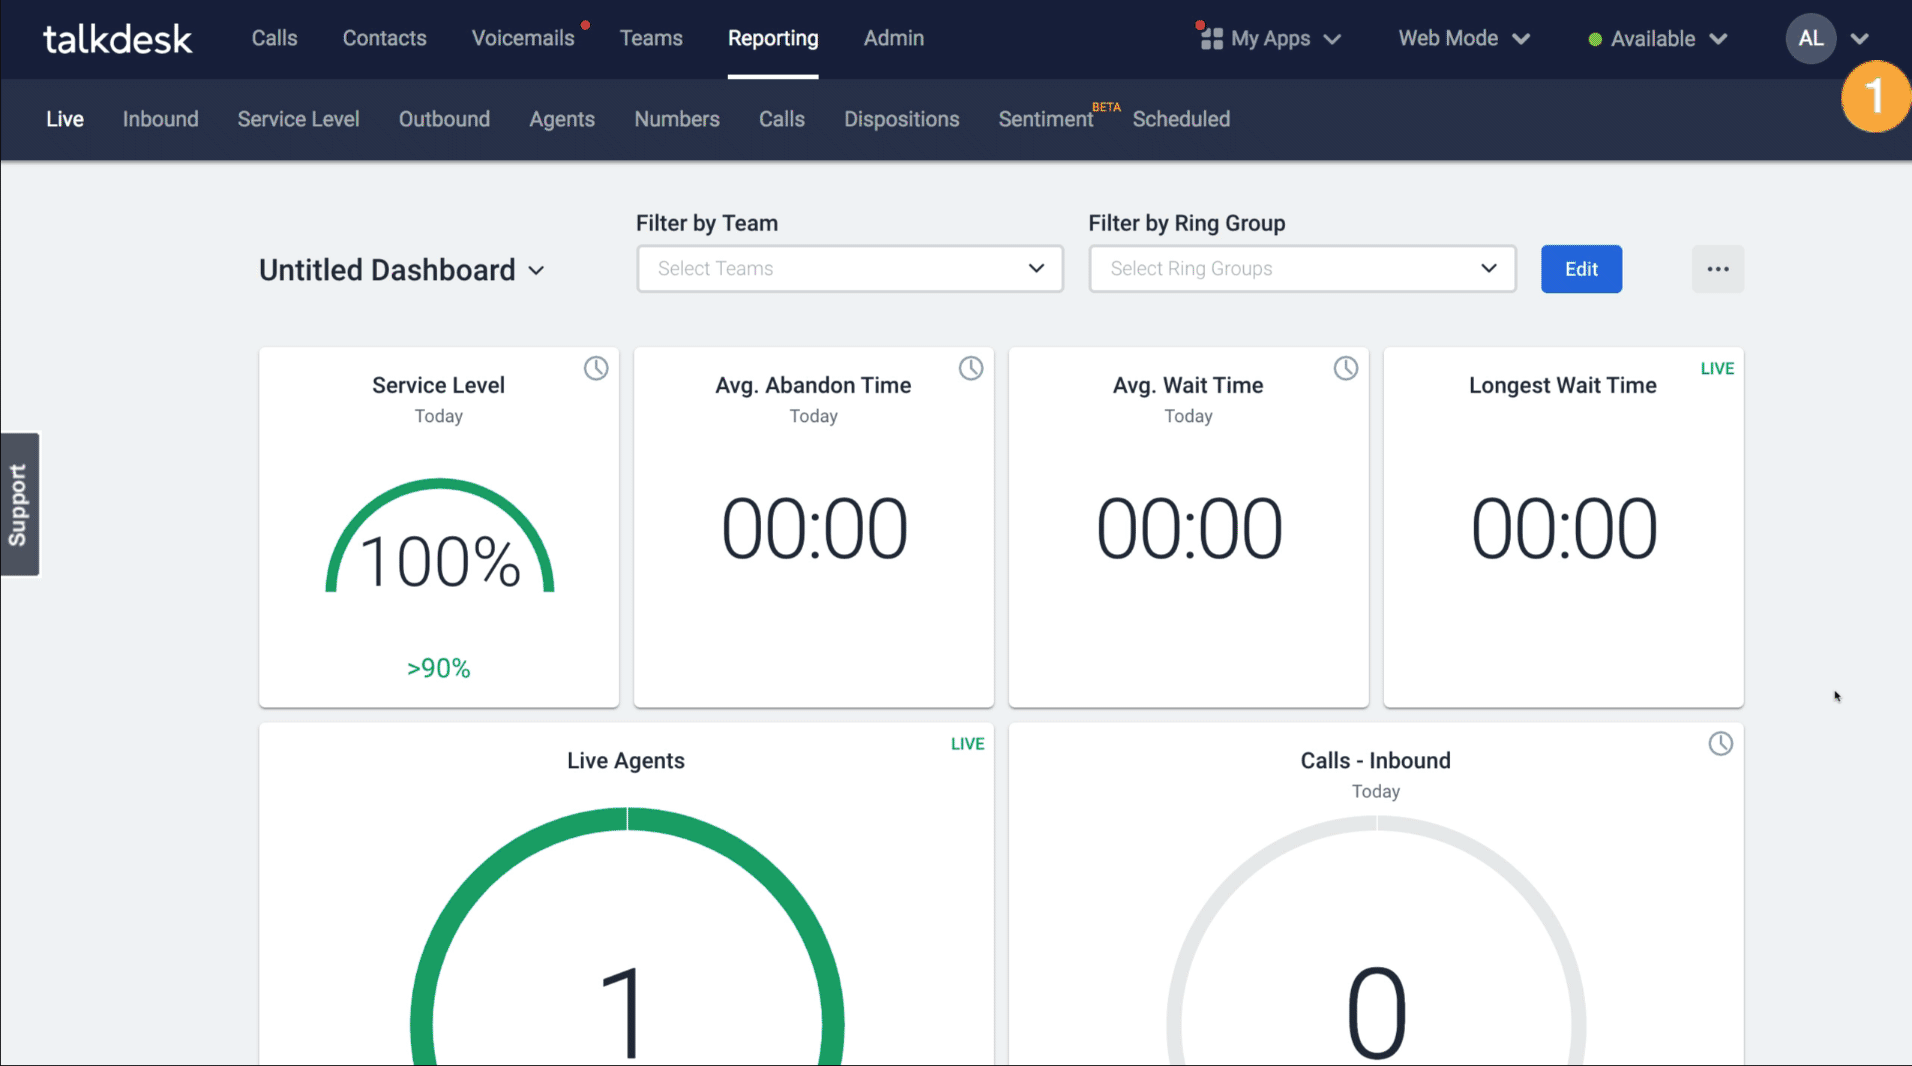The height and width of the screenshot is (1066, 1912).
Task: Expand the Select Teams dropdown
Action: [x=849, y=268]
